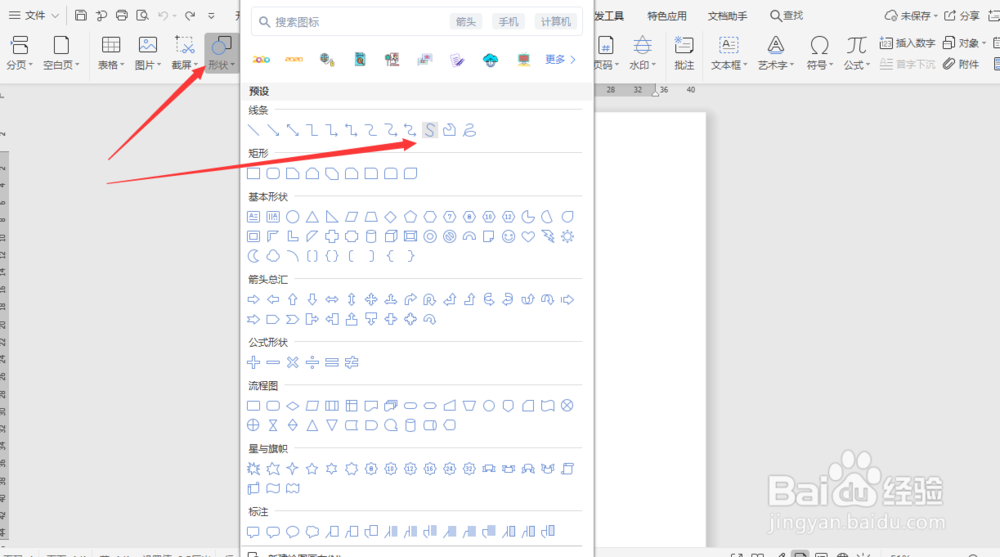Insert the multiply sign formula shape
Viewport: 1000px width, 557px height.
click(293, 362)
